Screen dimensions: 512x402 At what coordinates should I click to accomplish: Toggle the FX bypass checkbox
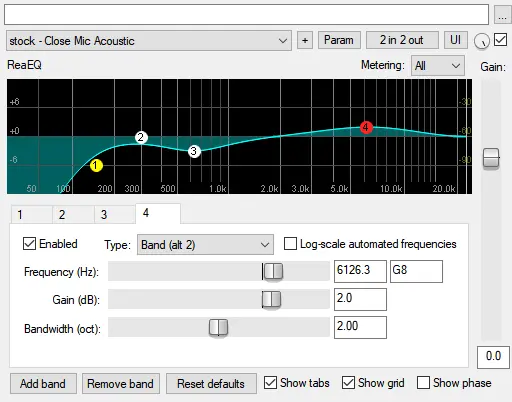tap(500, 40)
